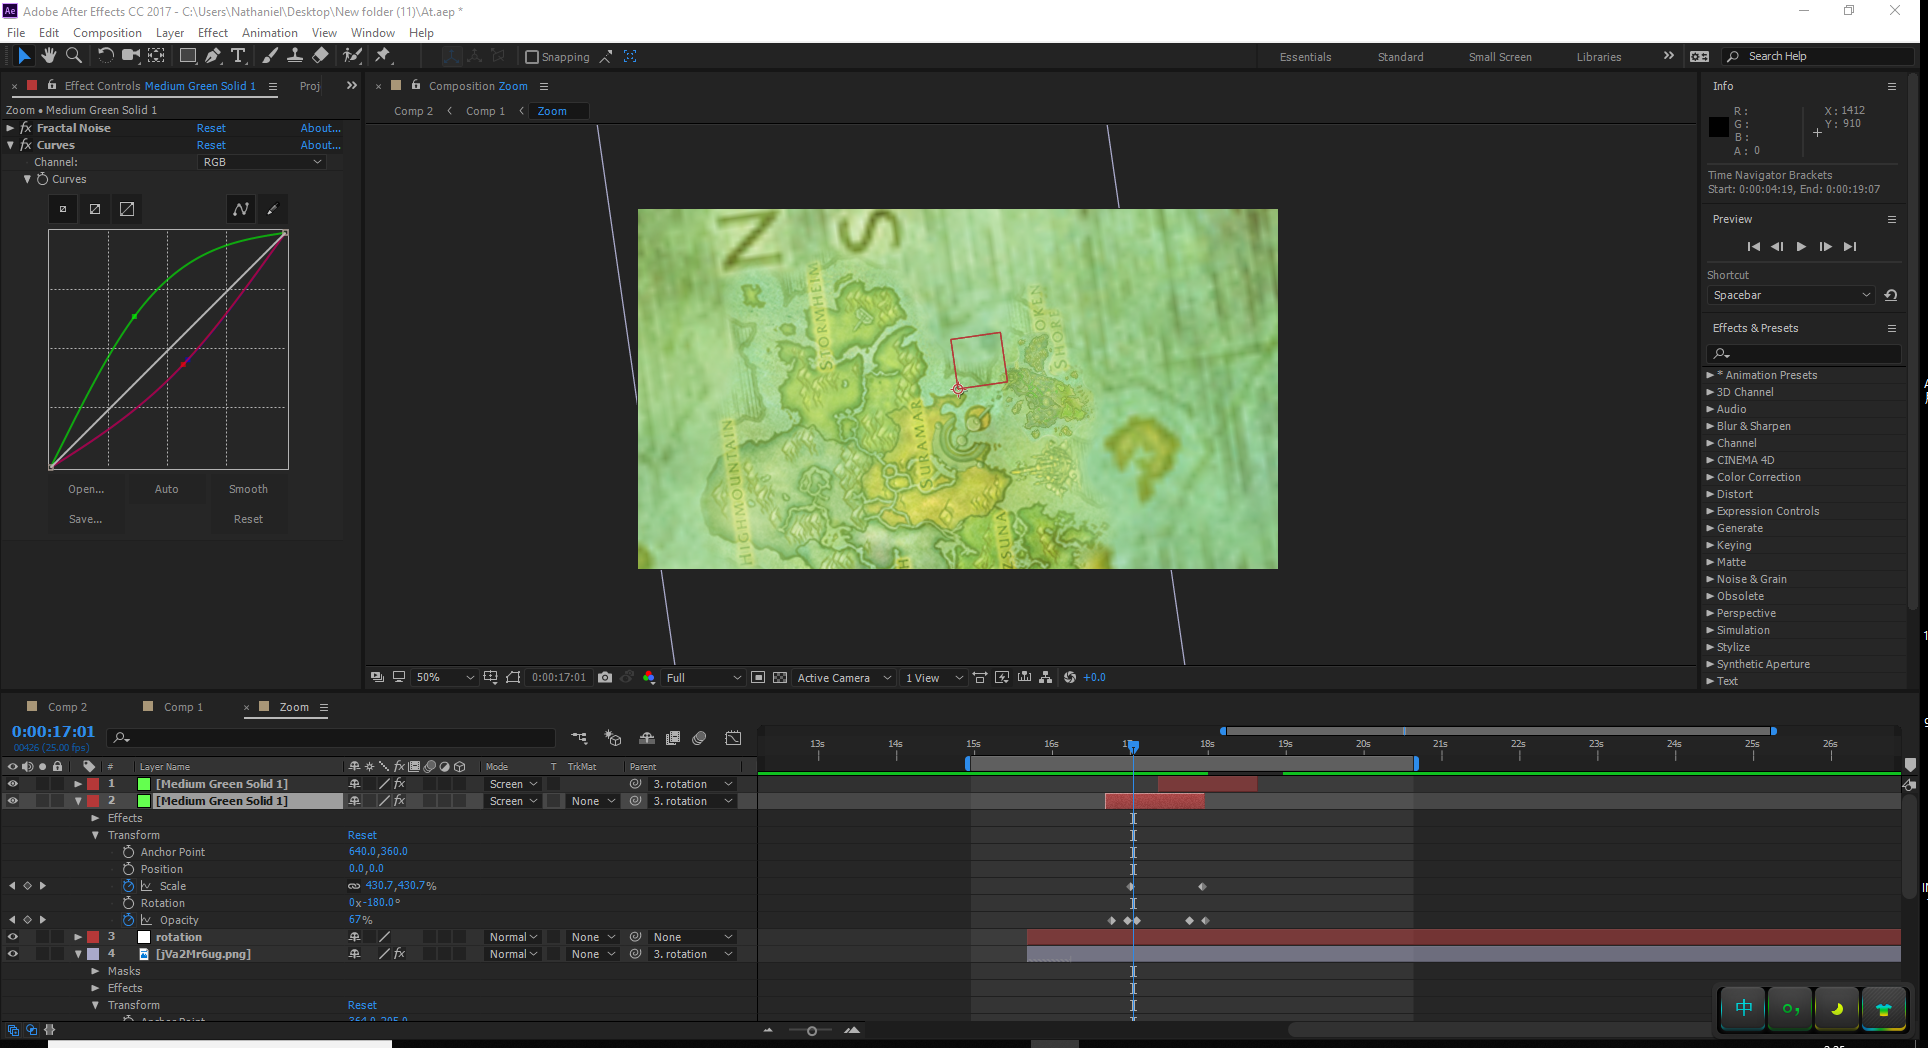Open the Channel RGB dropdown
The height and width of the screenshot is (1048, 1928).
[x=262, y=162]
